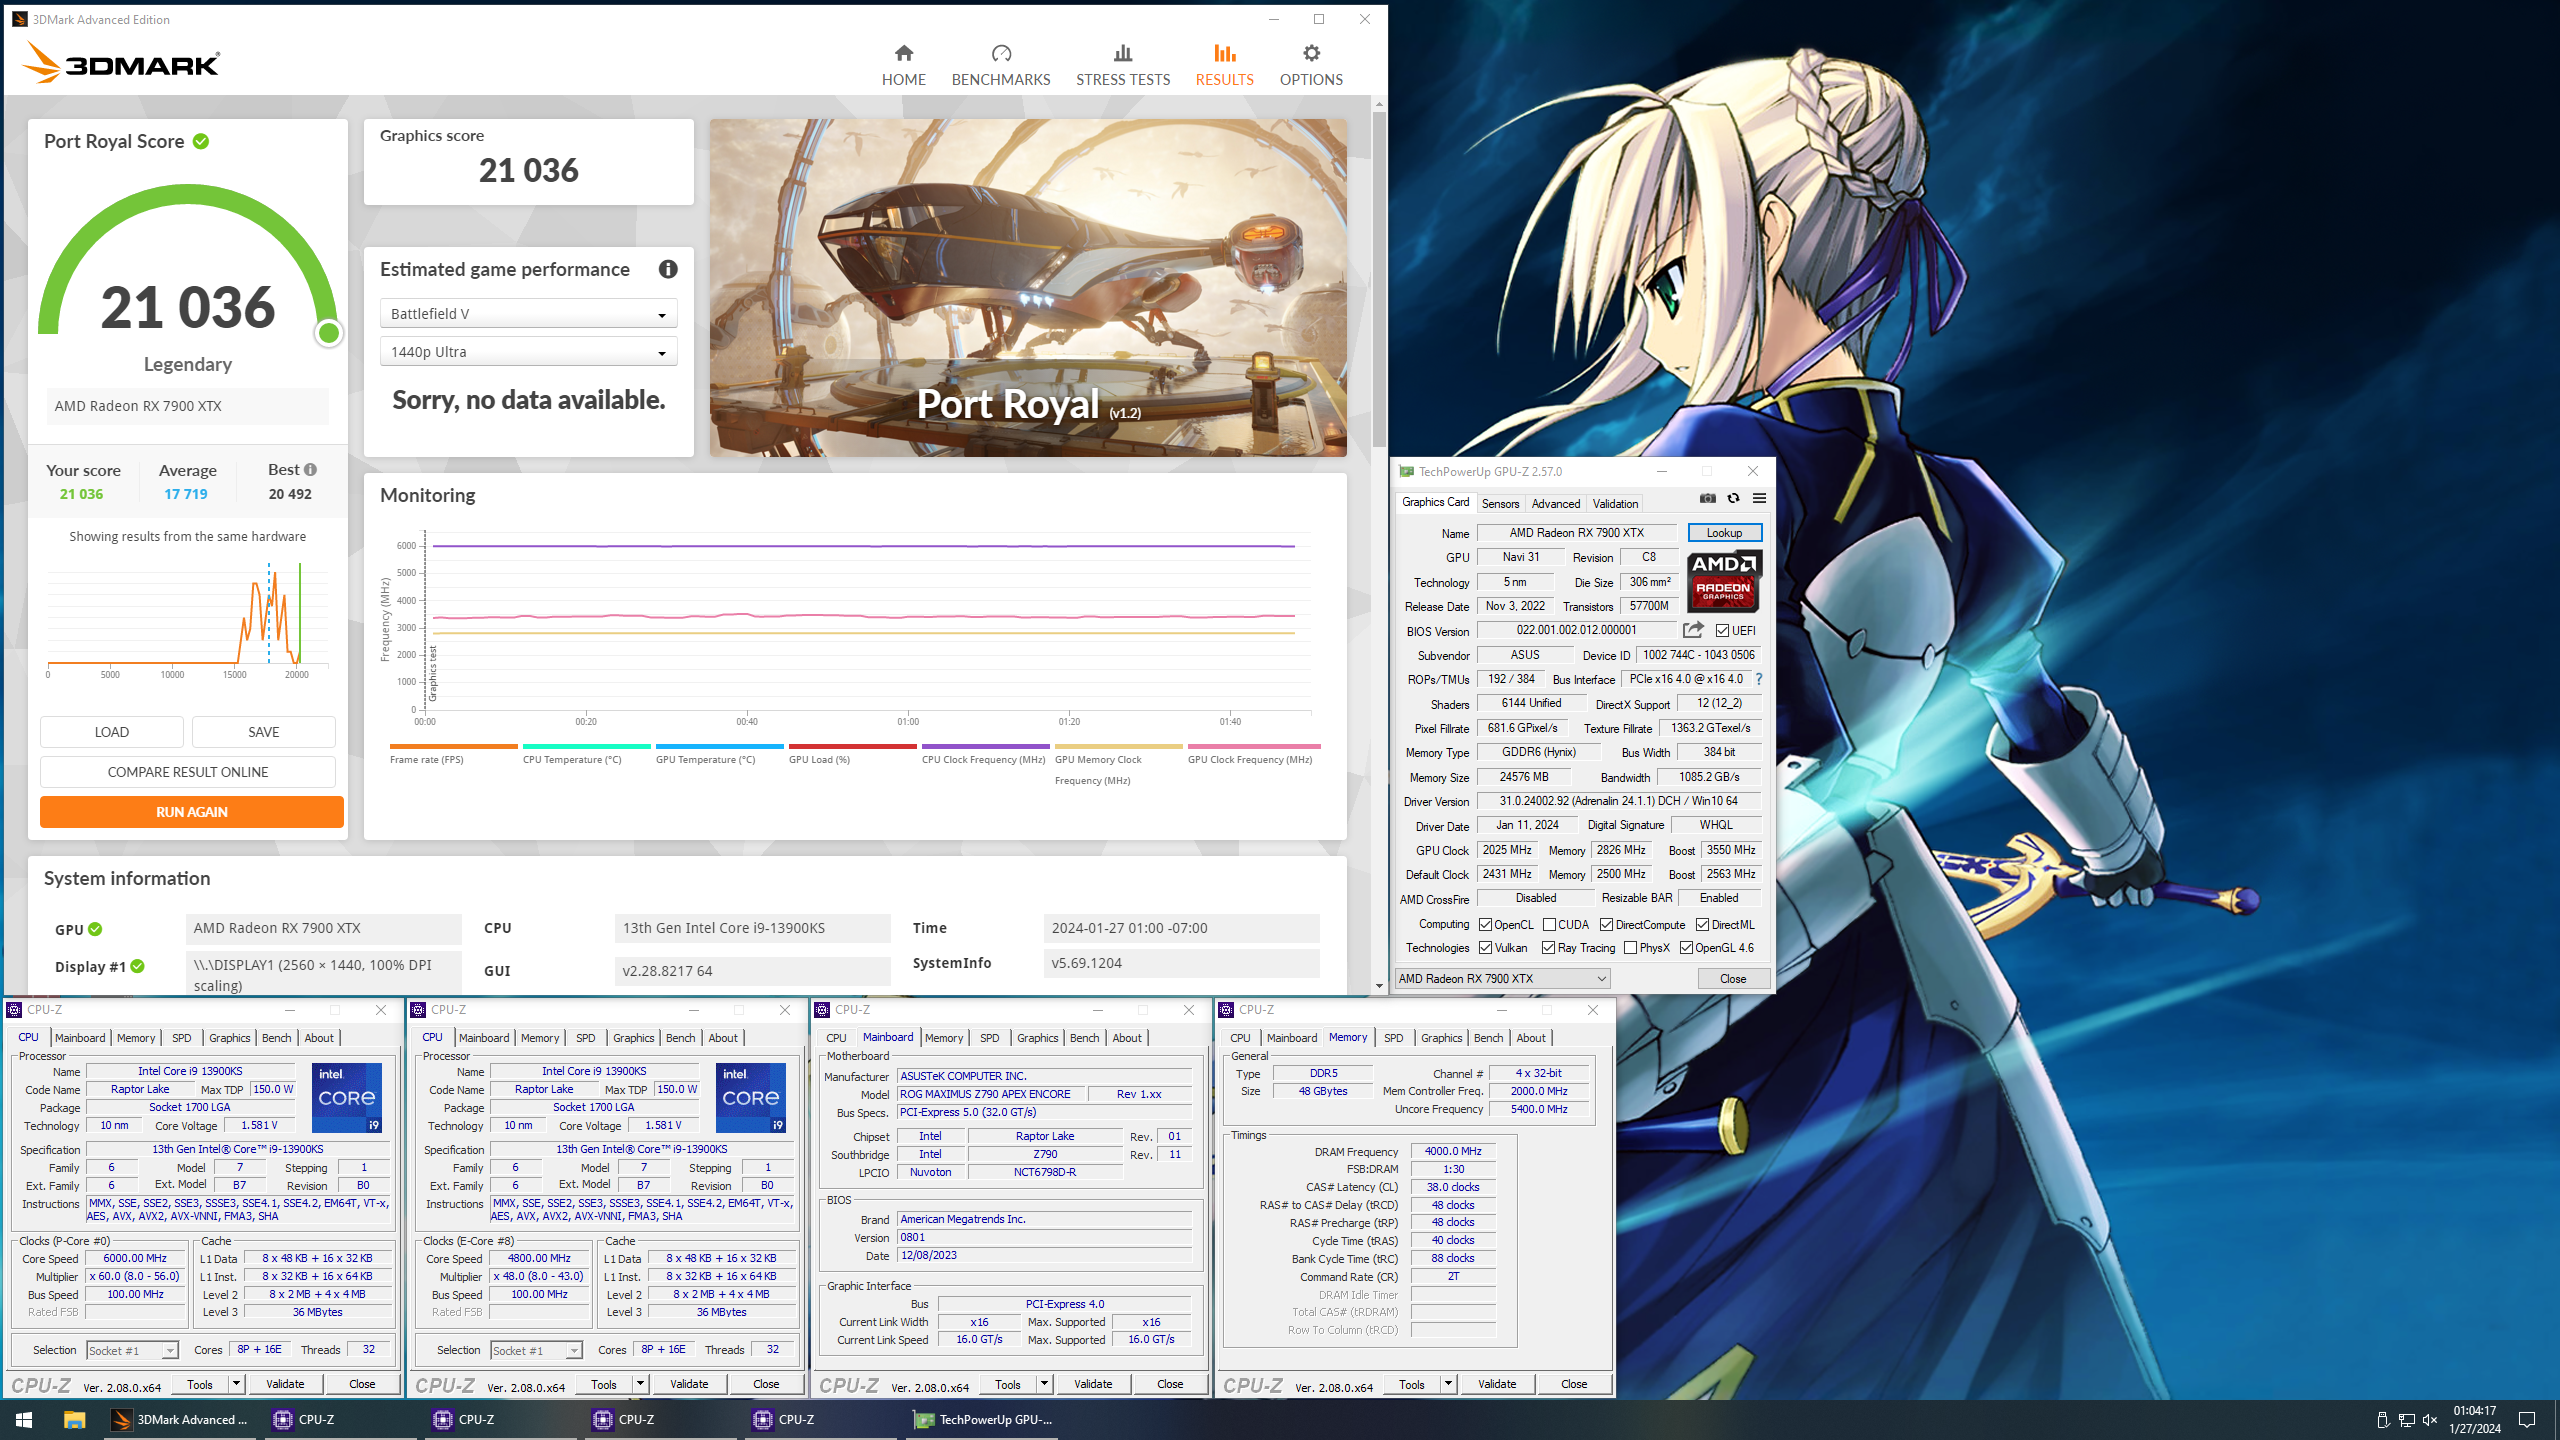2560x1440 pixels.
Task: Open the notification center icon
Action: (x=2527, y=1420)
